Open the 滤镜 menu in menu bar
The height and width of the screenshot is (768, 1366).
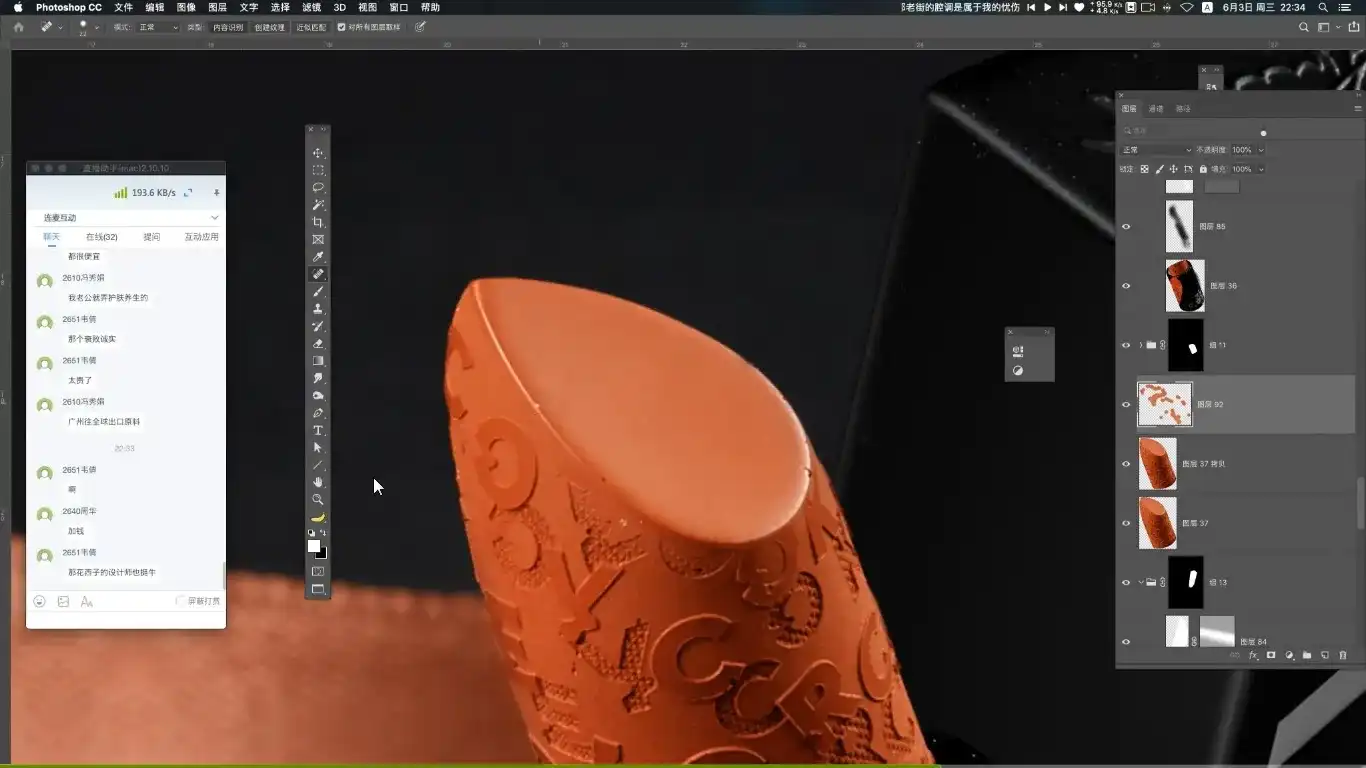(x=311, y=7)
